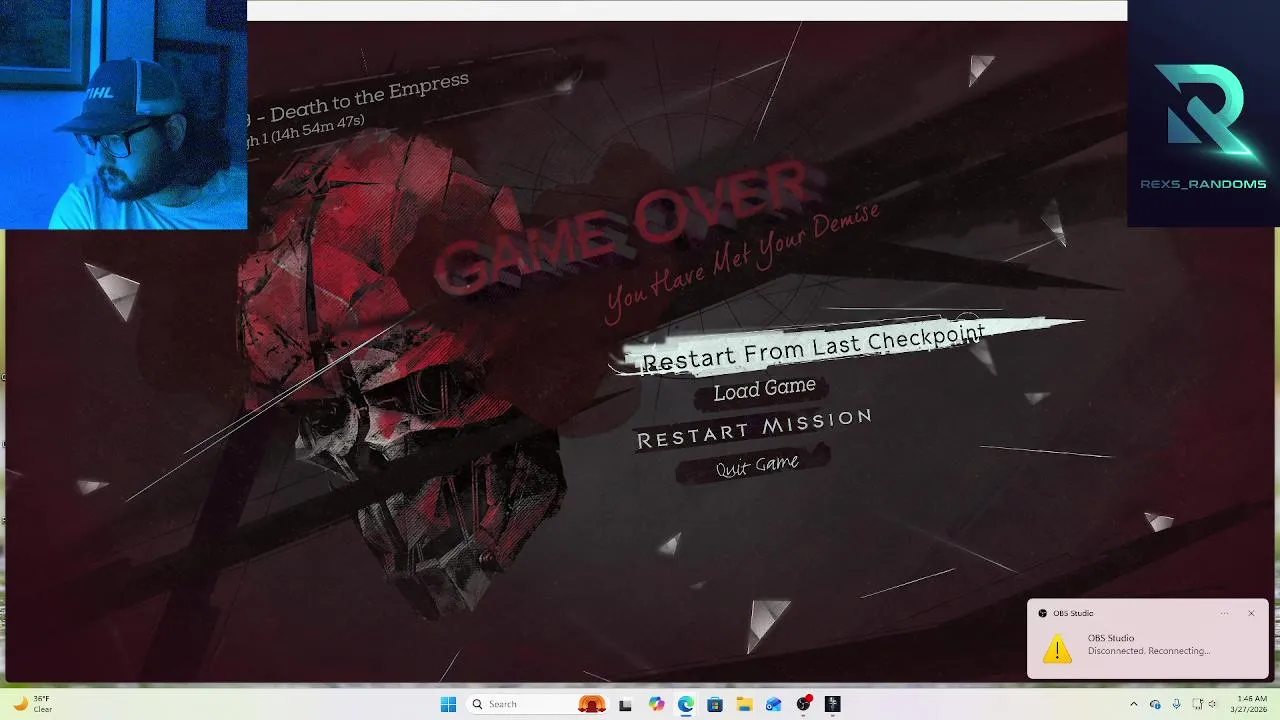
Task: Click the microphone tray icon
Action: click(1176, 704)
